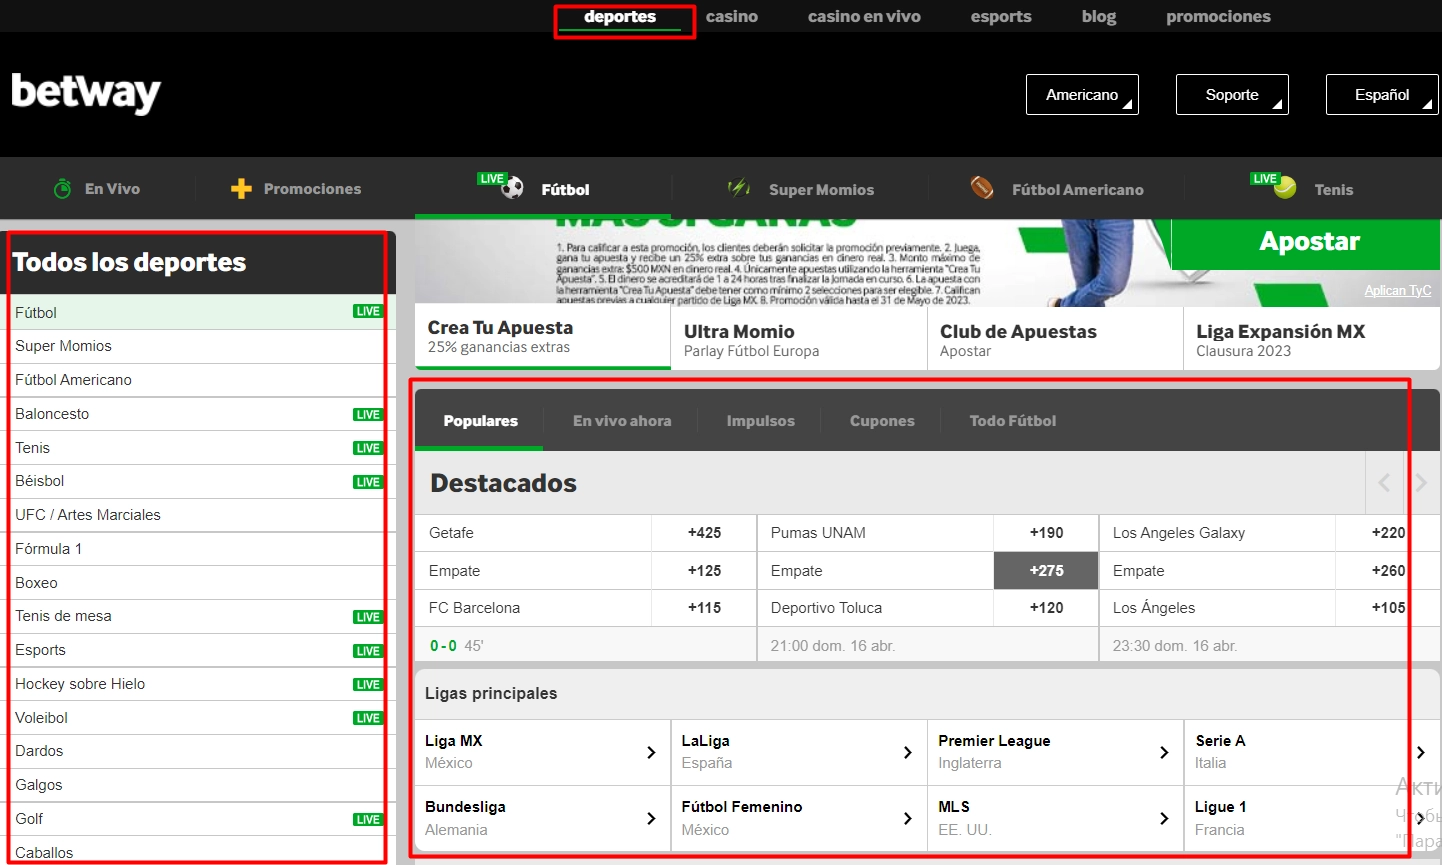Click the betway logo
Screen dimensions: 1442x865
86,93
